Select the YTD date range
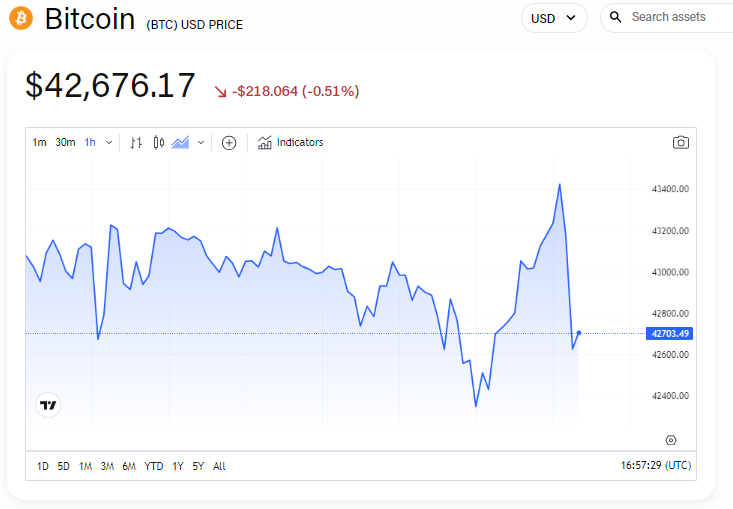The image size is (733, 509). 154,466
